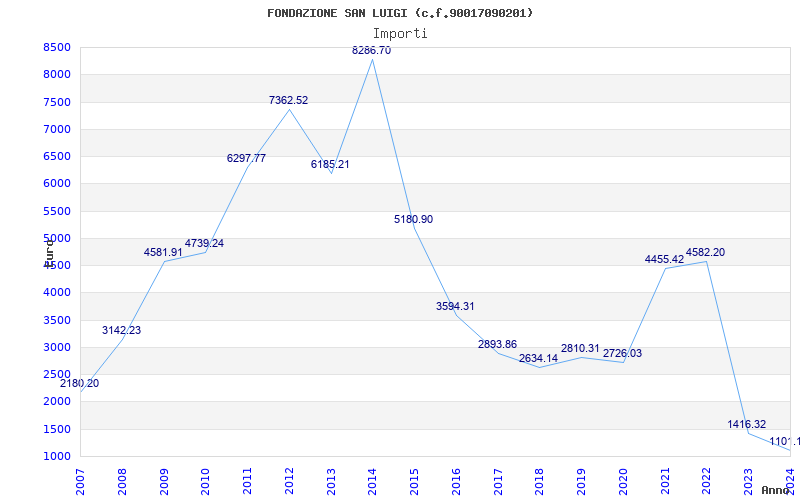Click the 2634.14 value label
The width and height of the screenshot is (800, 500).
tap(538, 358)
